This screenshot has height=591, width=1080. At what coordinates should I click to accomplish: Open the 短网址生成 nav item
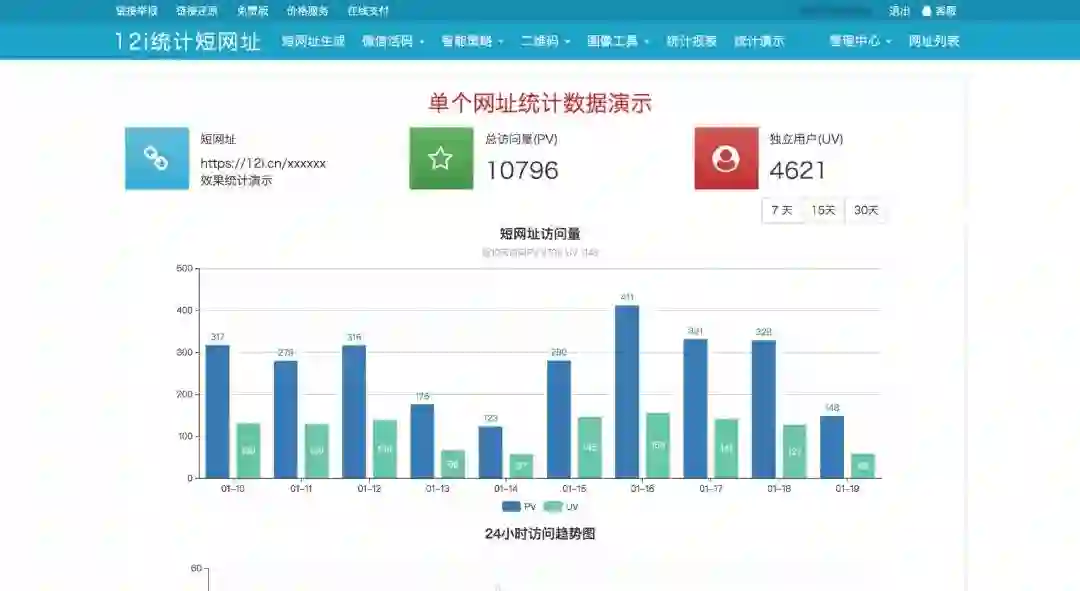[x=313, y=41]
